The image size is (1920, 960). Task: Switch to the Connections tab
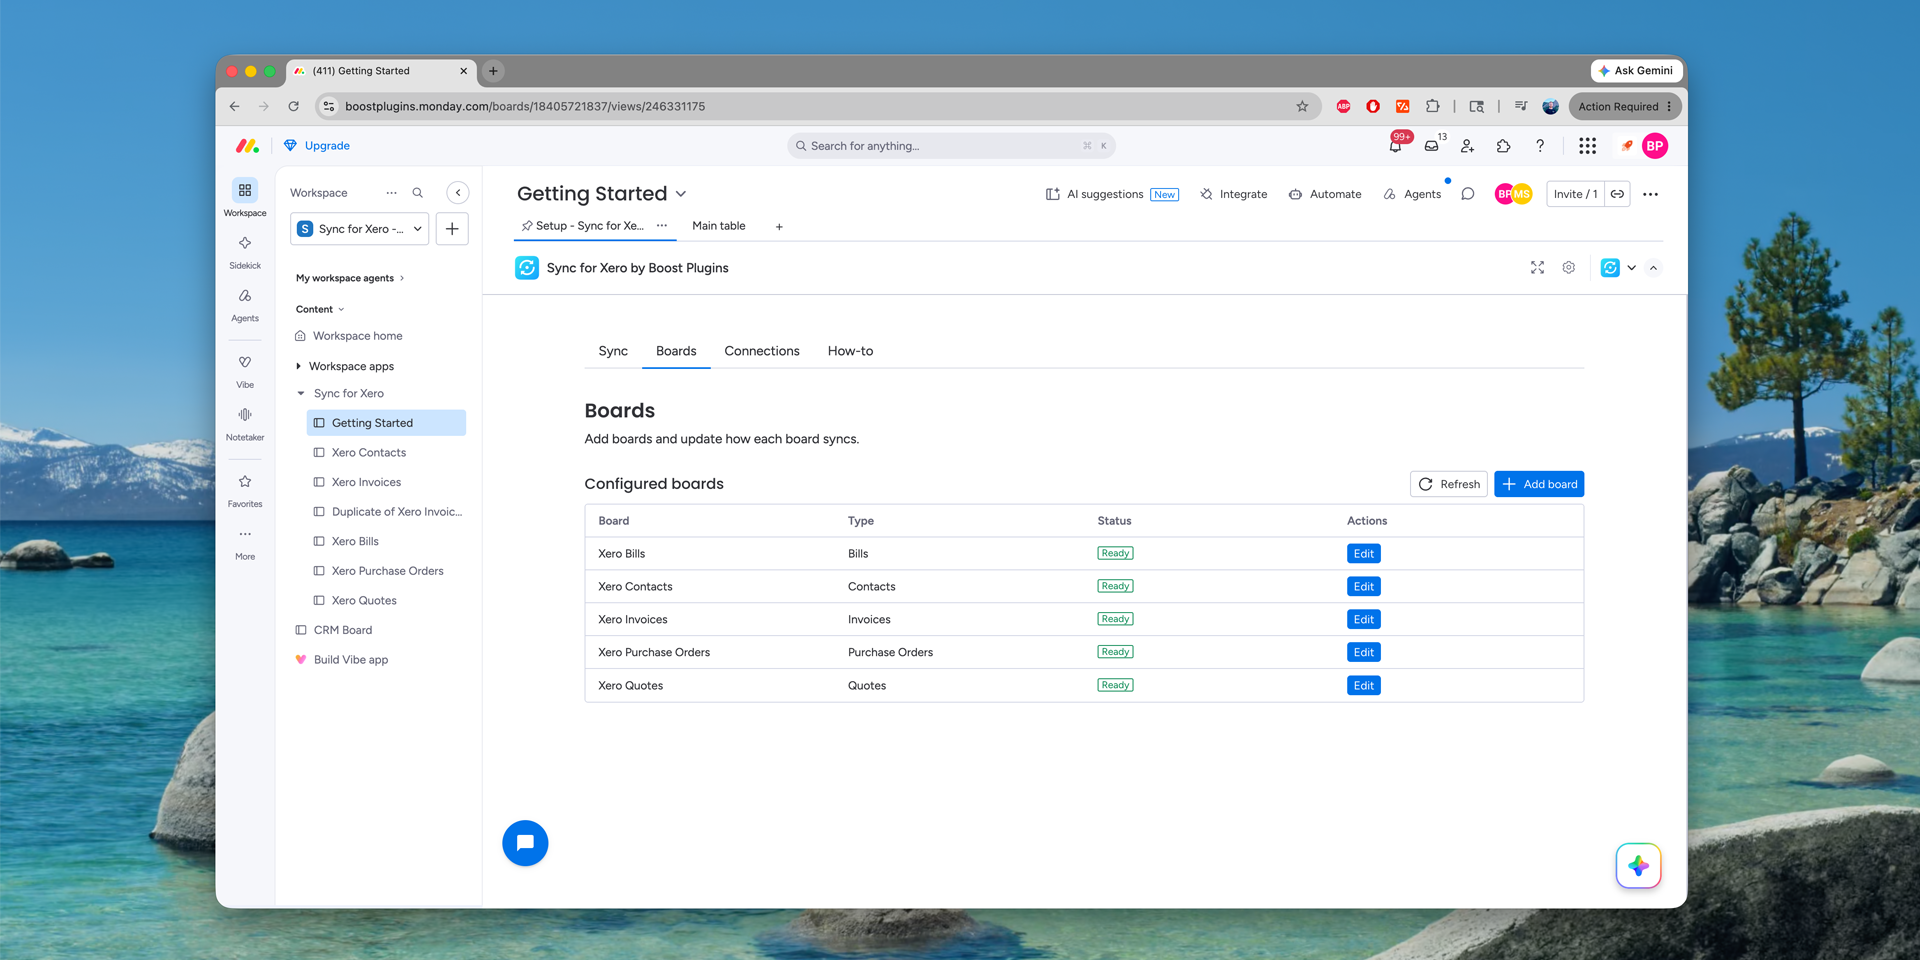pos(762,351)
